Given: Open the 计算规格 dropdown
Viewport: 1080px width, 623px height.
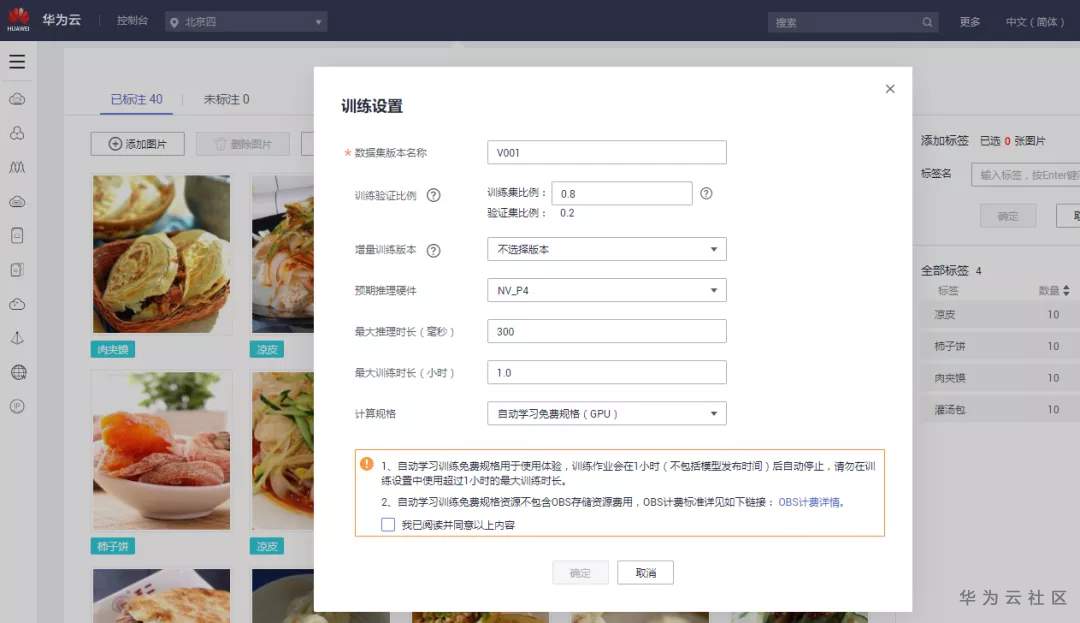Looking at the screenshot, I should pos(606,414).
